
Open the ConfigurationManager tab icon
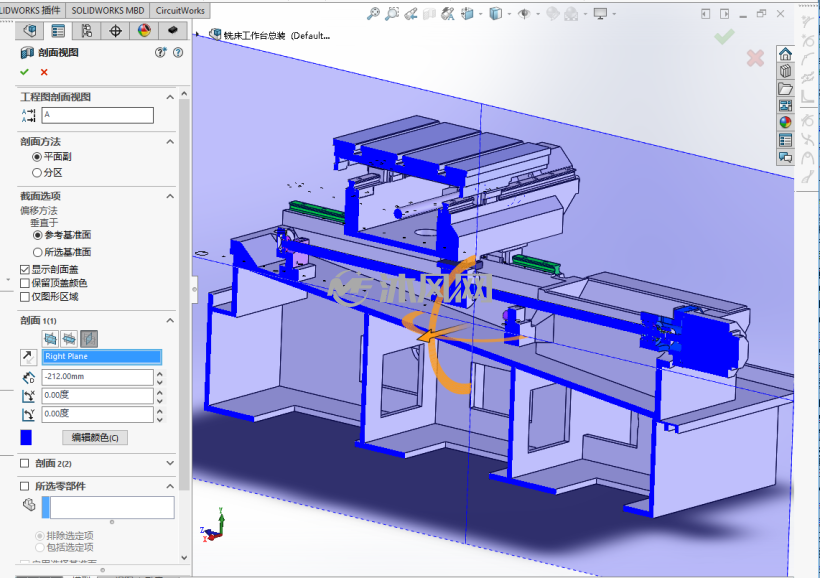click(x=87, y=31)
